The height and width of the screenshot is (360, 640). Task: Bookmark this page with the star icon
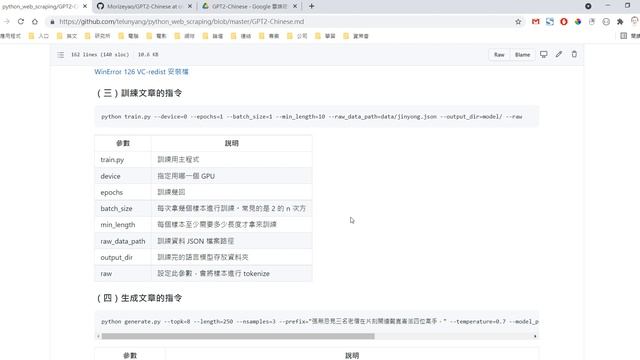tap(518, 22)
